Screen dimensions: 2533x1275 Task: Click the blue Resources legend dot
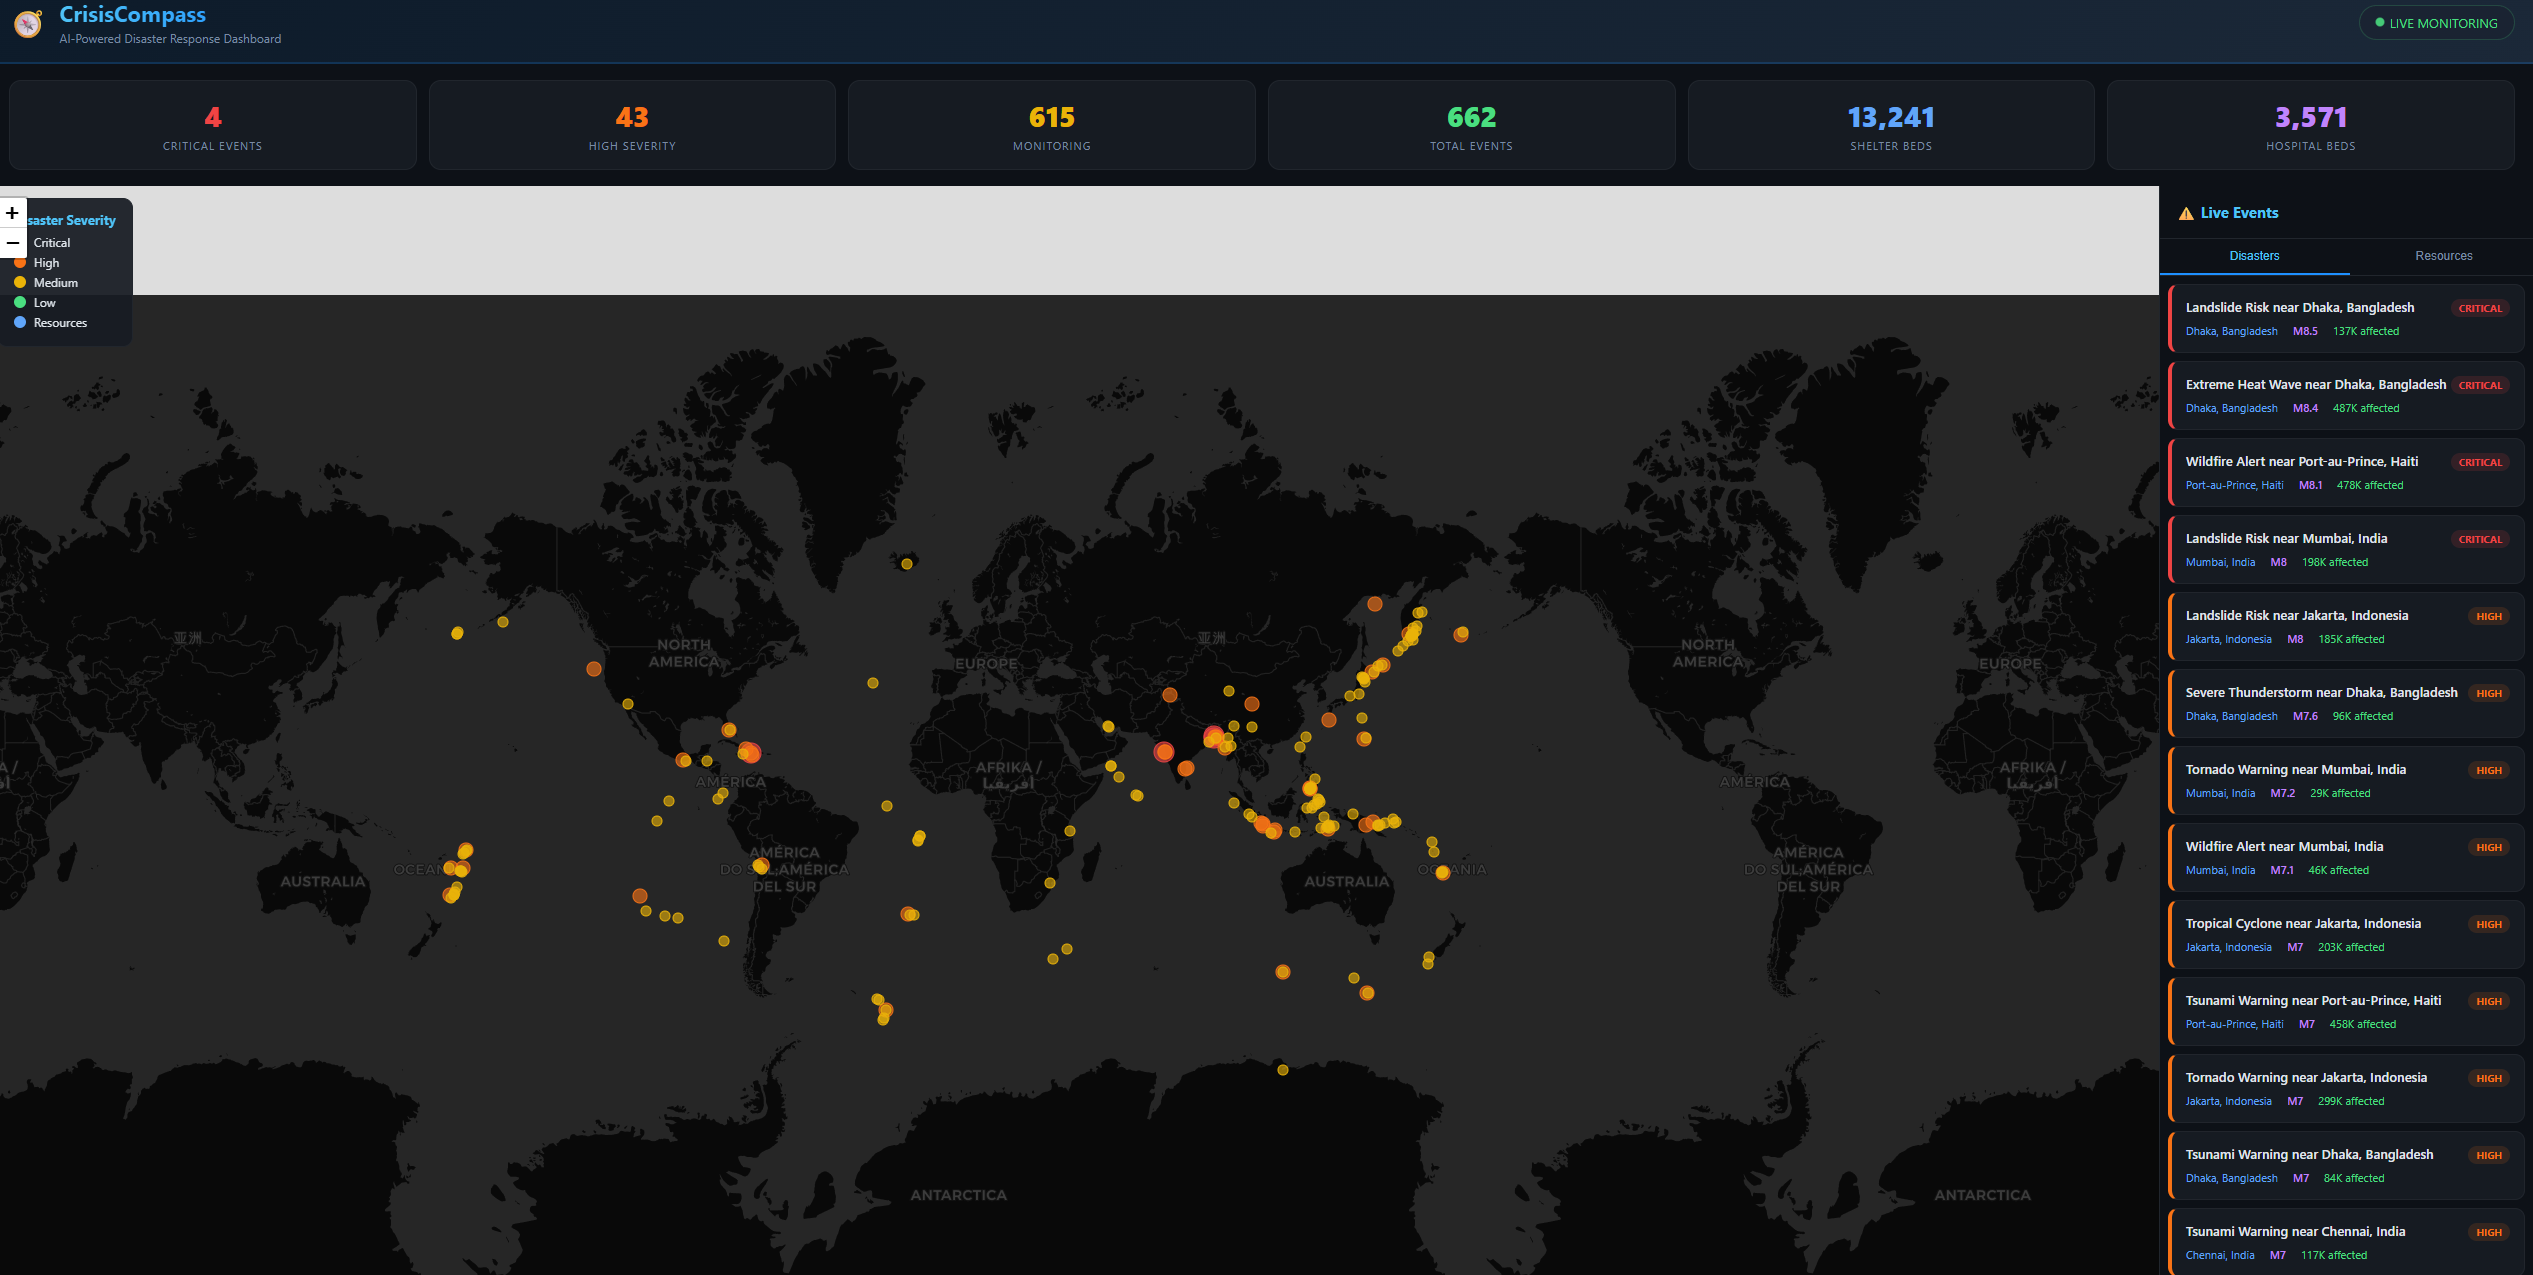tap(20, 322)
